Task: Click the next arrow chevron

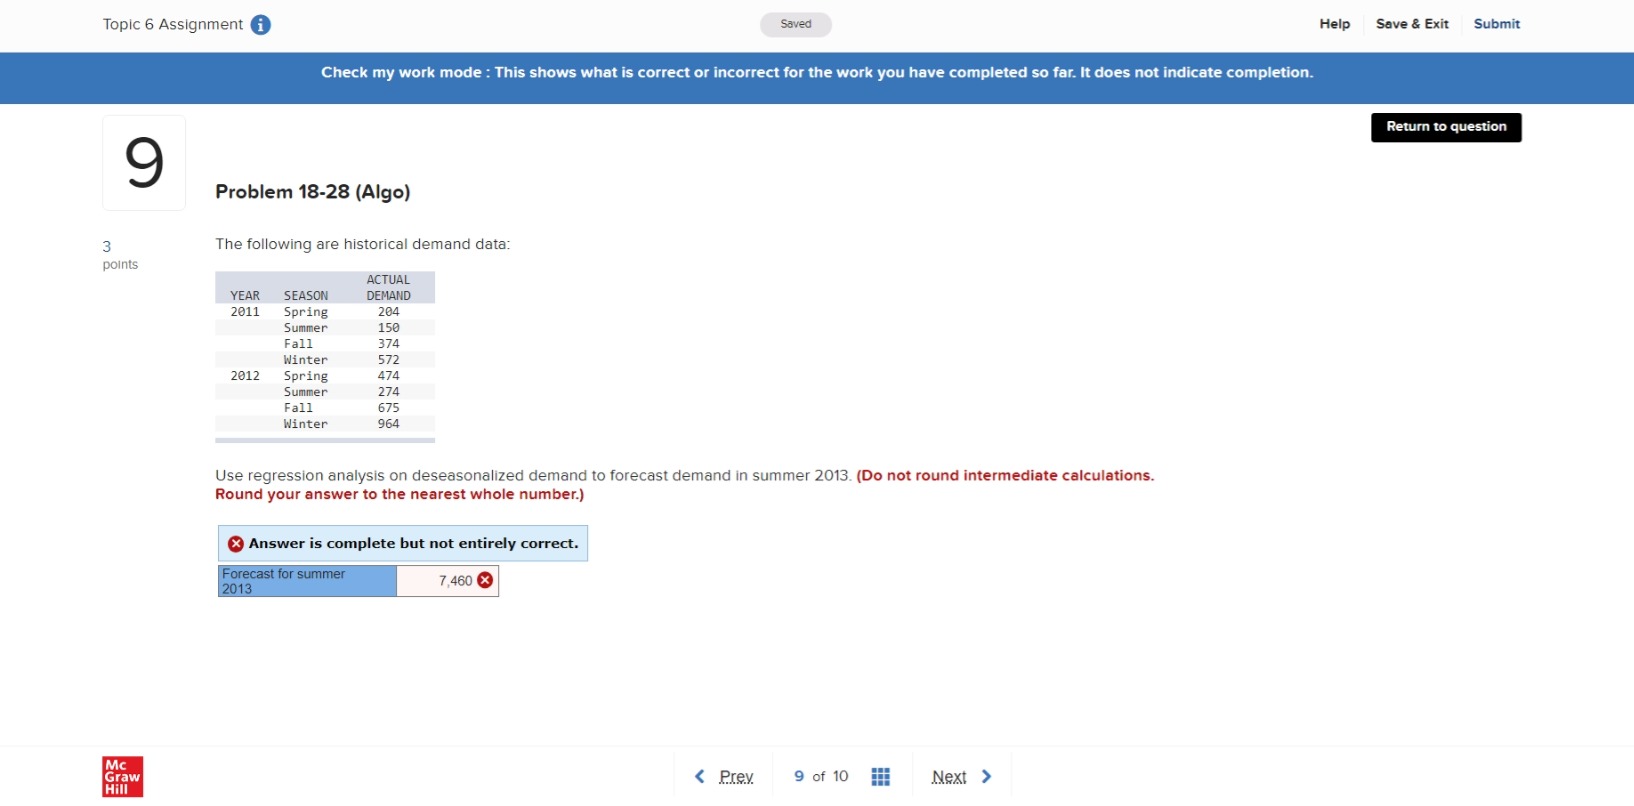Action: coord(986,776)
